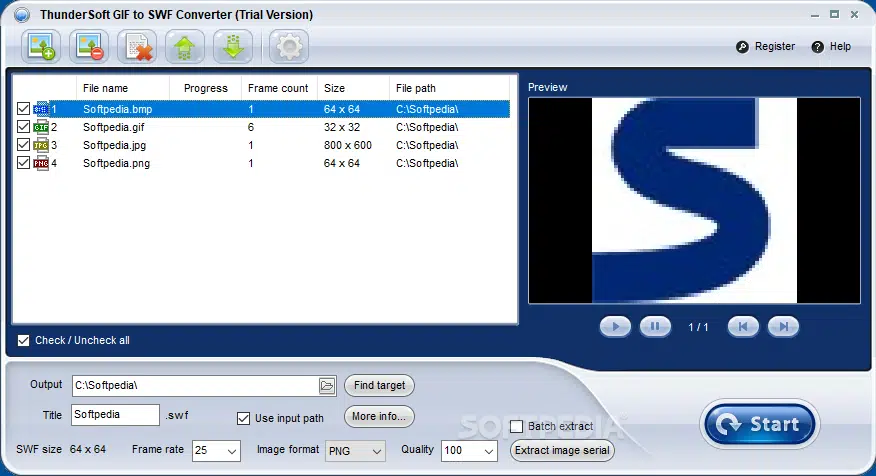Enable the Batch extract checkbox

517,426
